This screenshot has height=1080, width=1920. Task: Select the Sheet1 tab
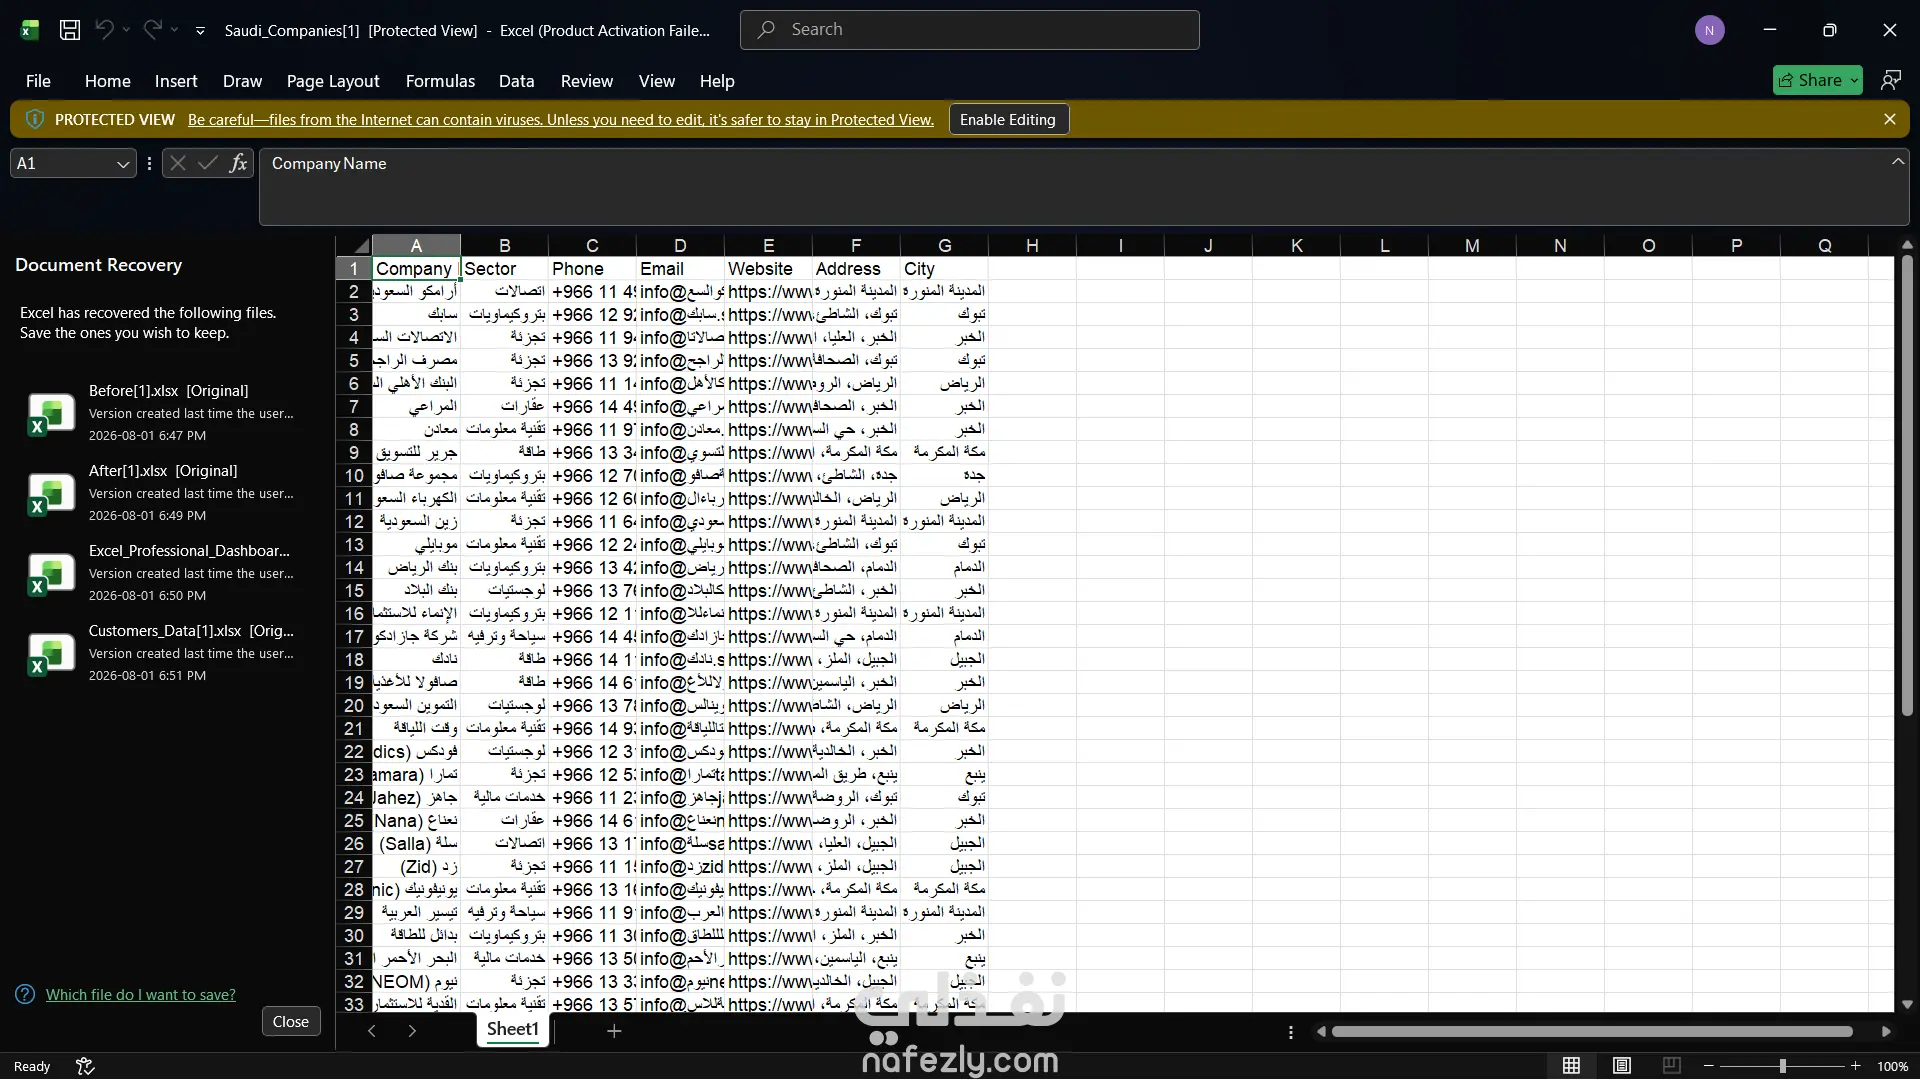513,1029
